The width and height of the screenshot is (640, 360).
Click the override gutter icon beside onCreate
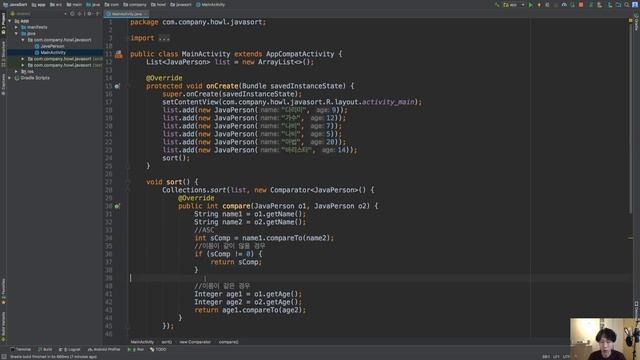(117, 86)
